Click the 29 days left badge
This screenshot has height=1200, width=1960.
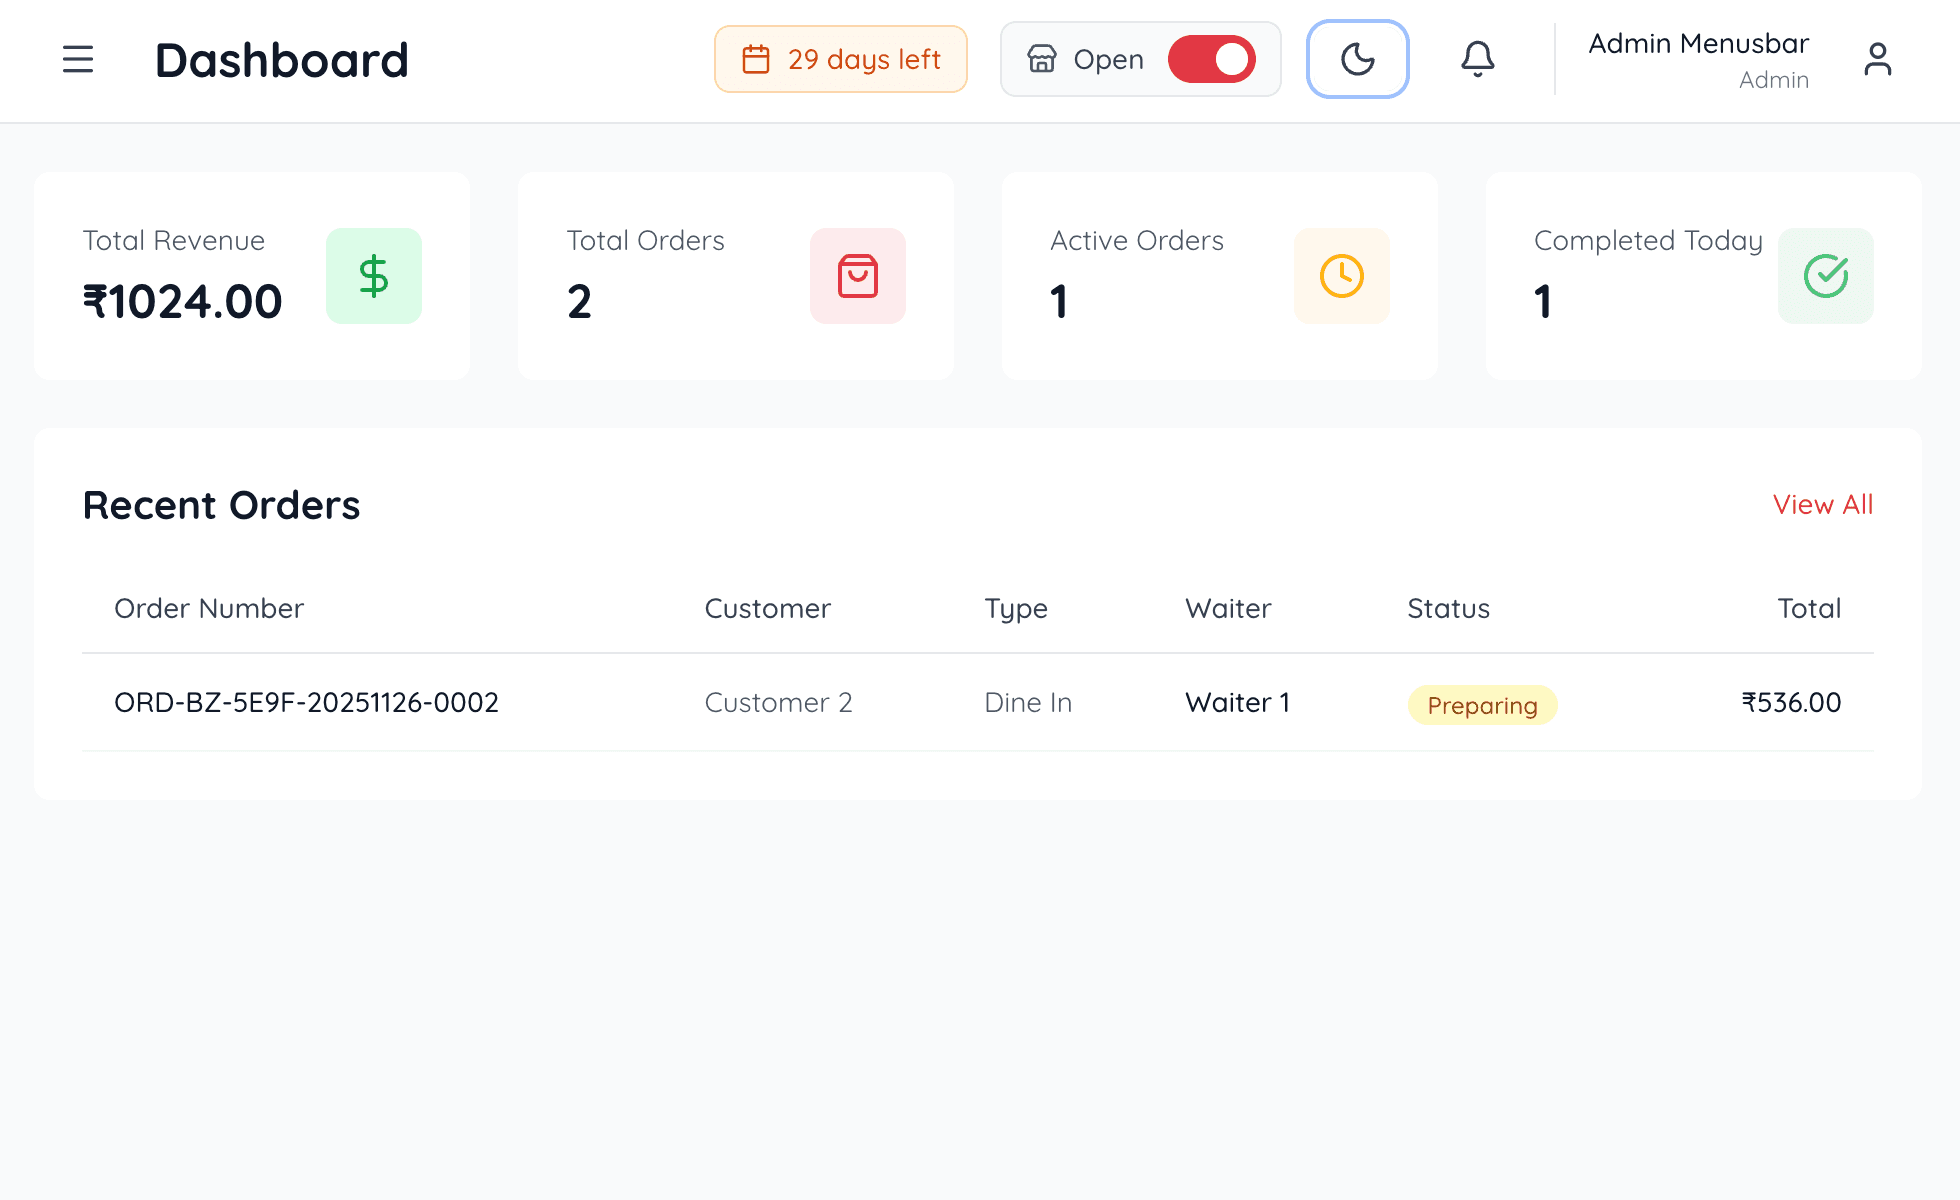click(840, 59)
